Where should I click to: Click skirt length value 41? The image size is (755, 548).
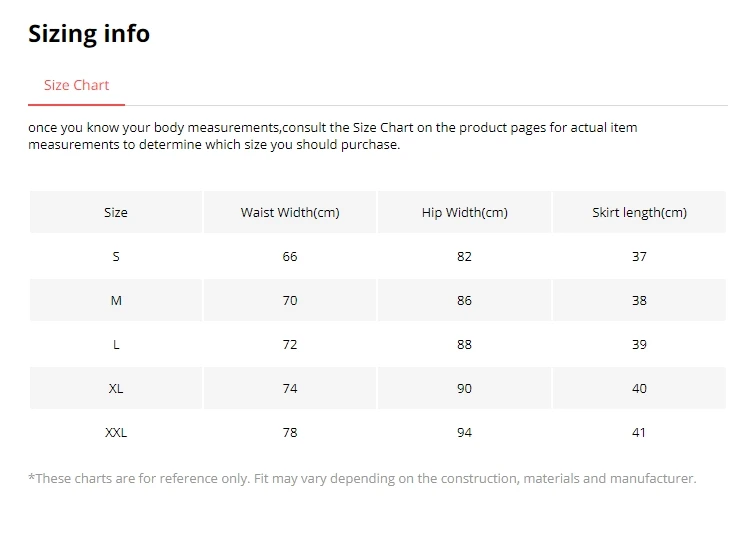coord(639,433)
